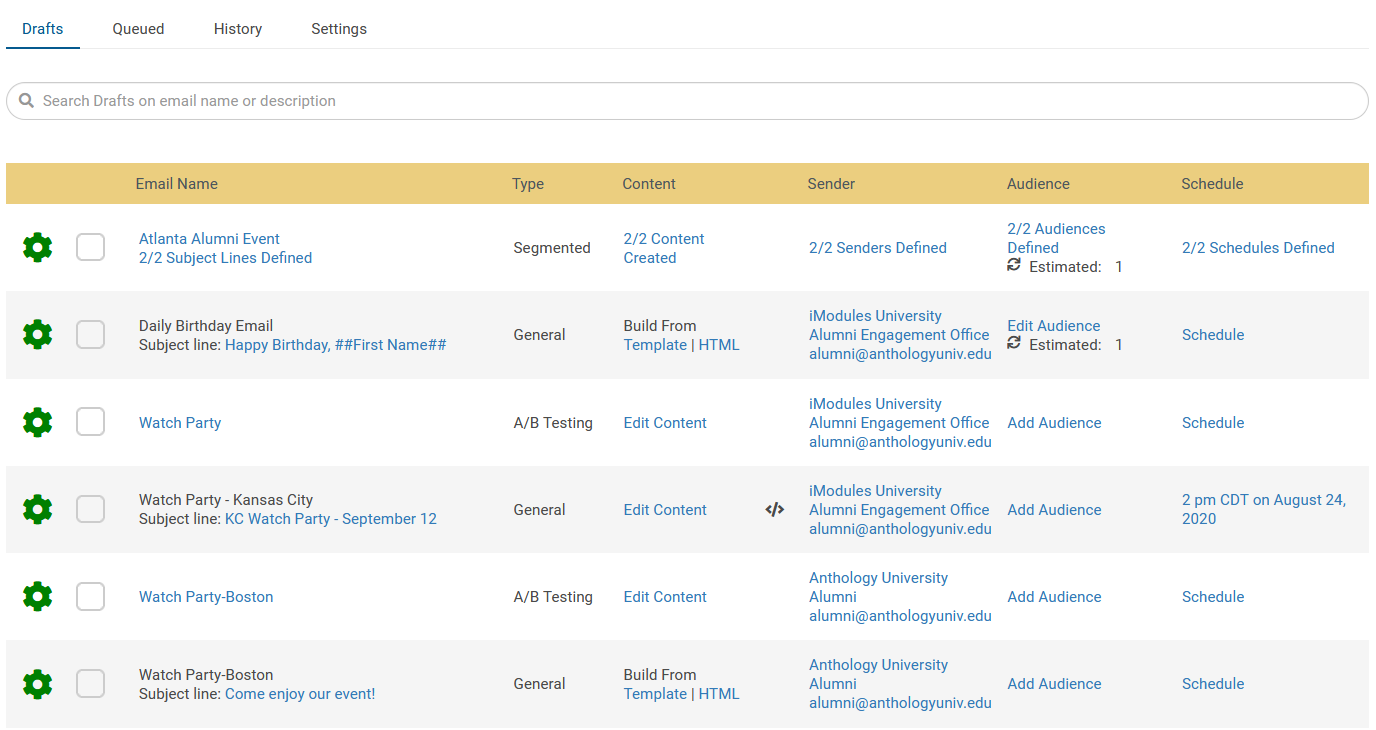1376x730 pixels.
Task: Open the actions gear for Atlanta Alumni Event
Action: (x=37, y=247)
